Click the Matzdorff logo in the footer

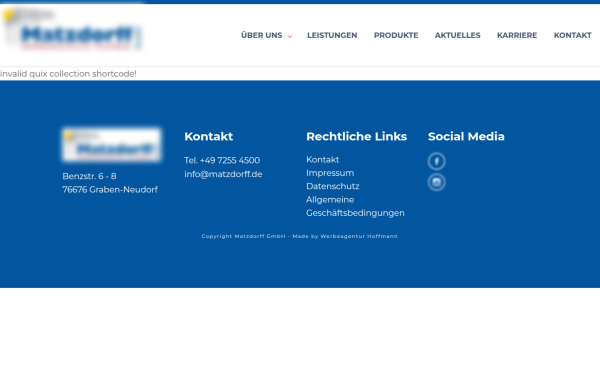[111, 145]
